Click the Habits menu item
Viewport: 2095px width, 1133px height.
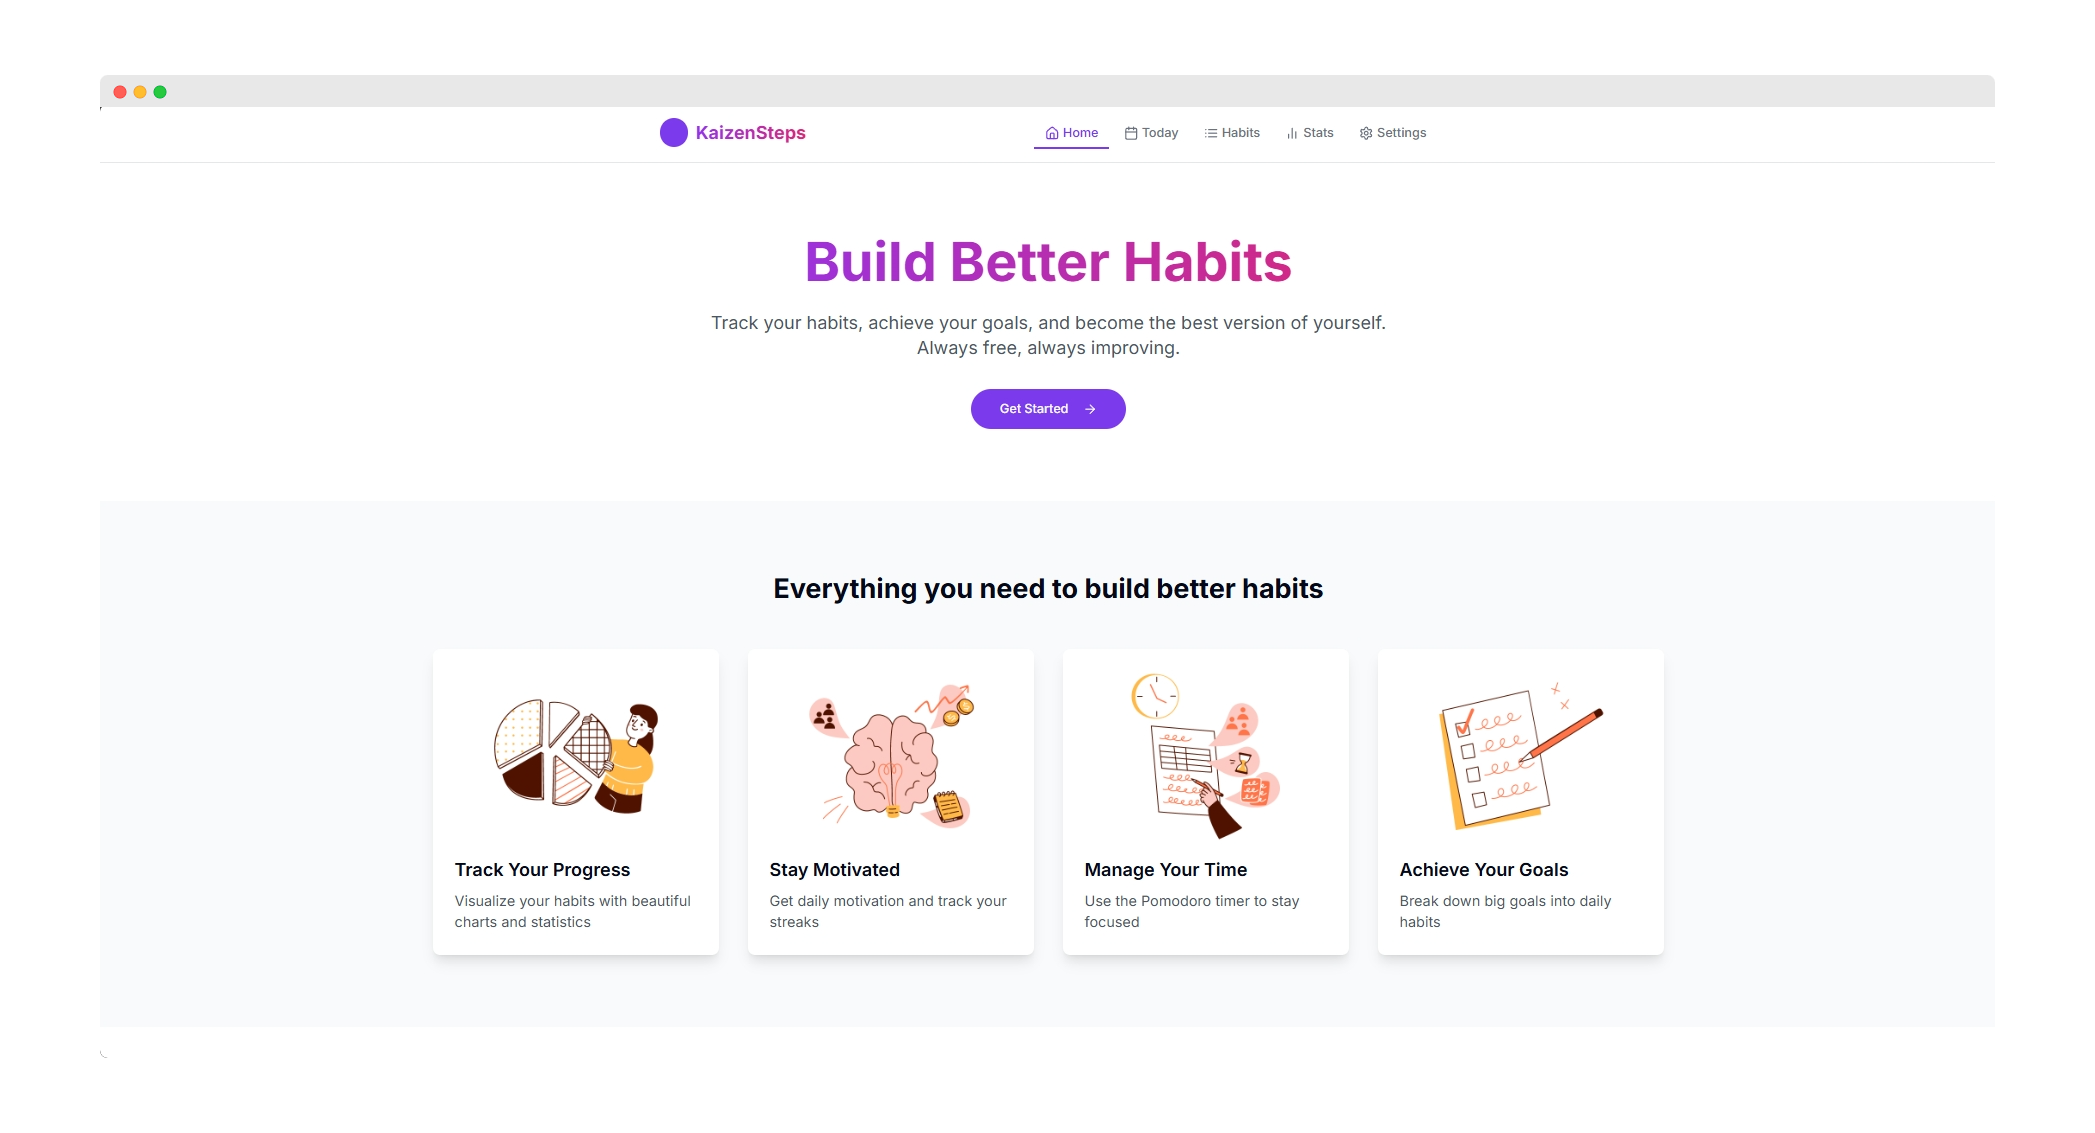coord(1233,133)
